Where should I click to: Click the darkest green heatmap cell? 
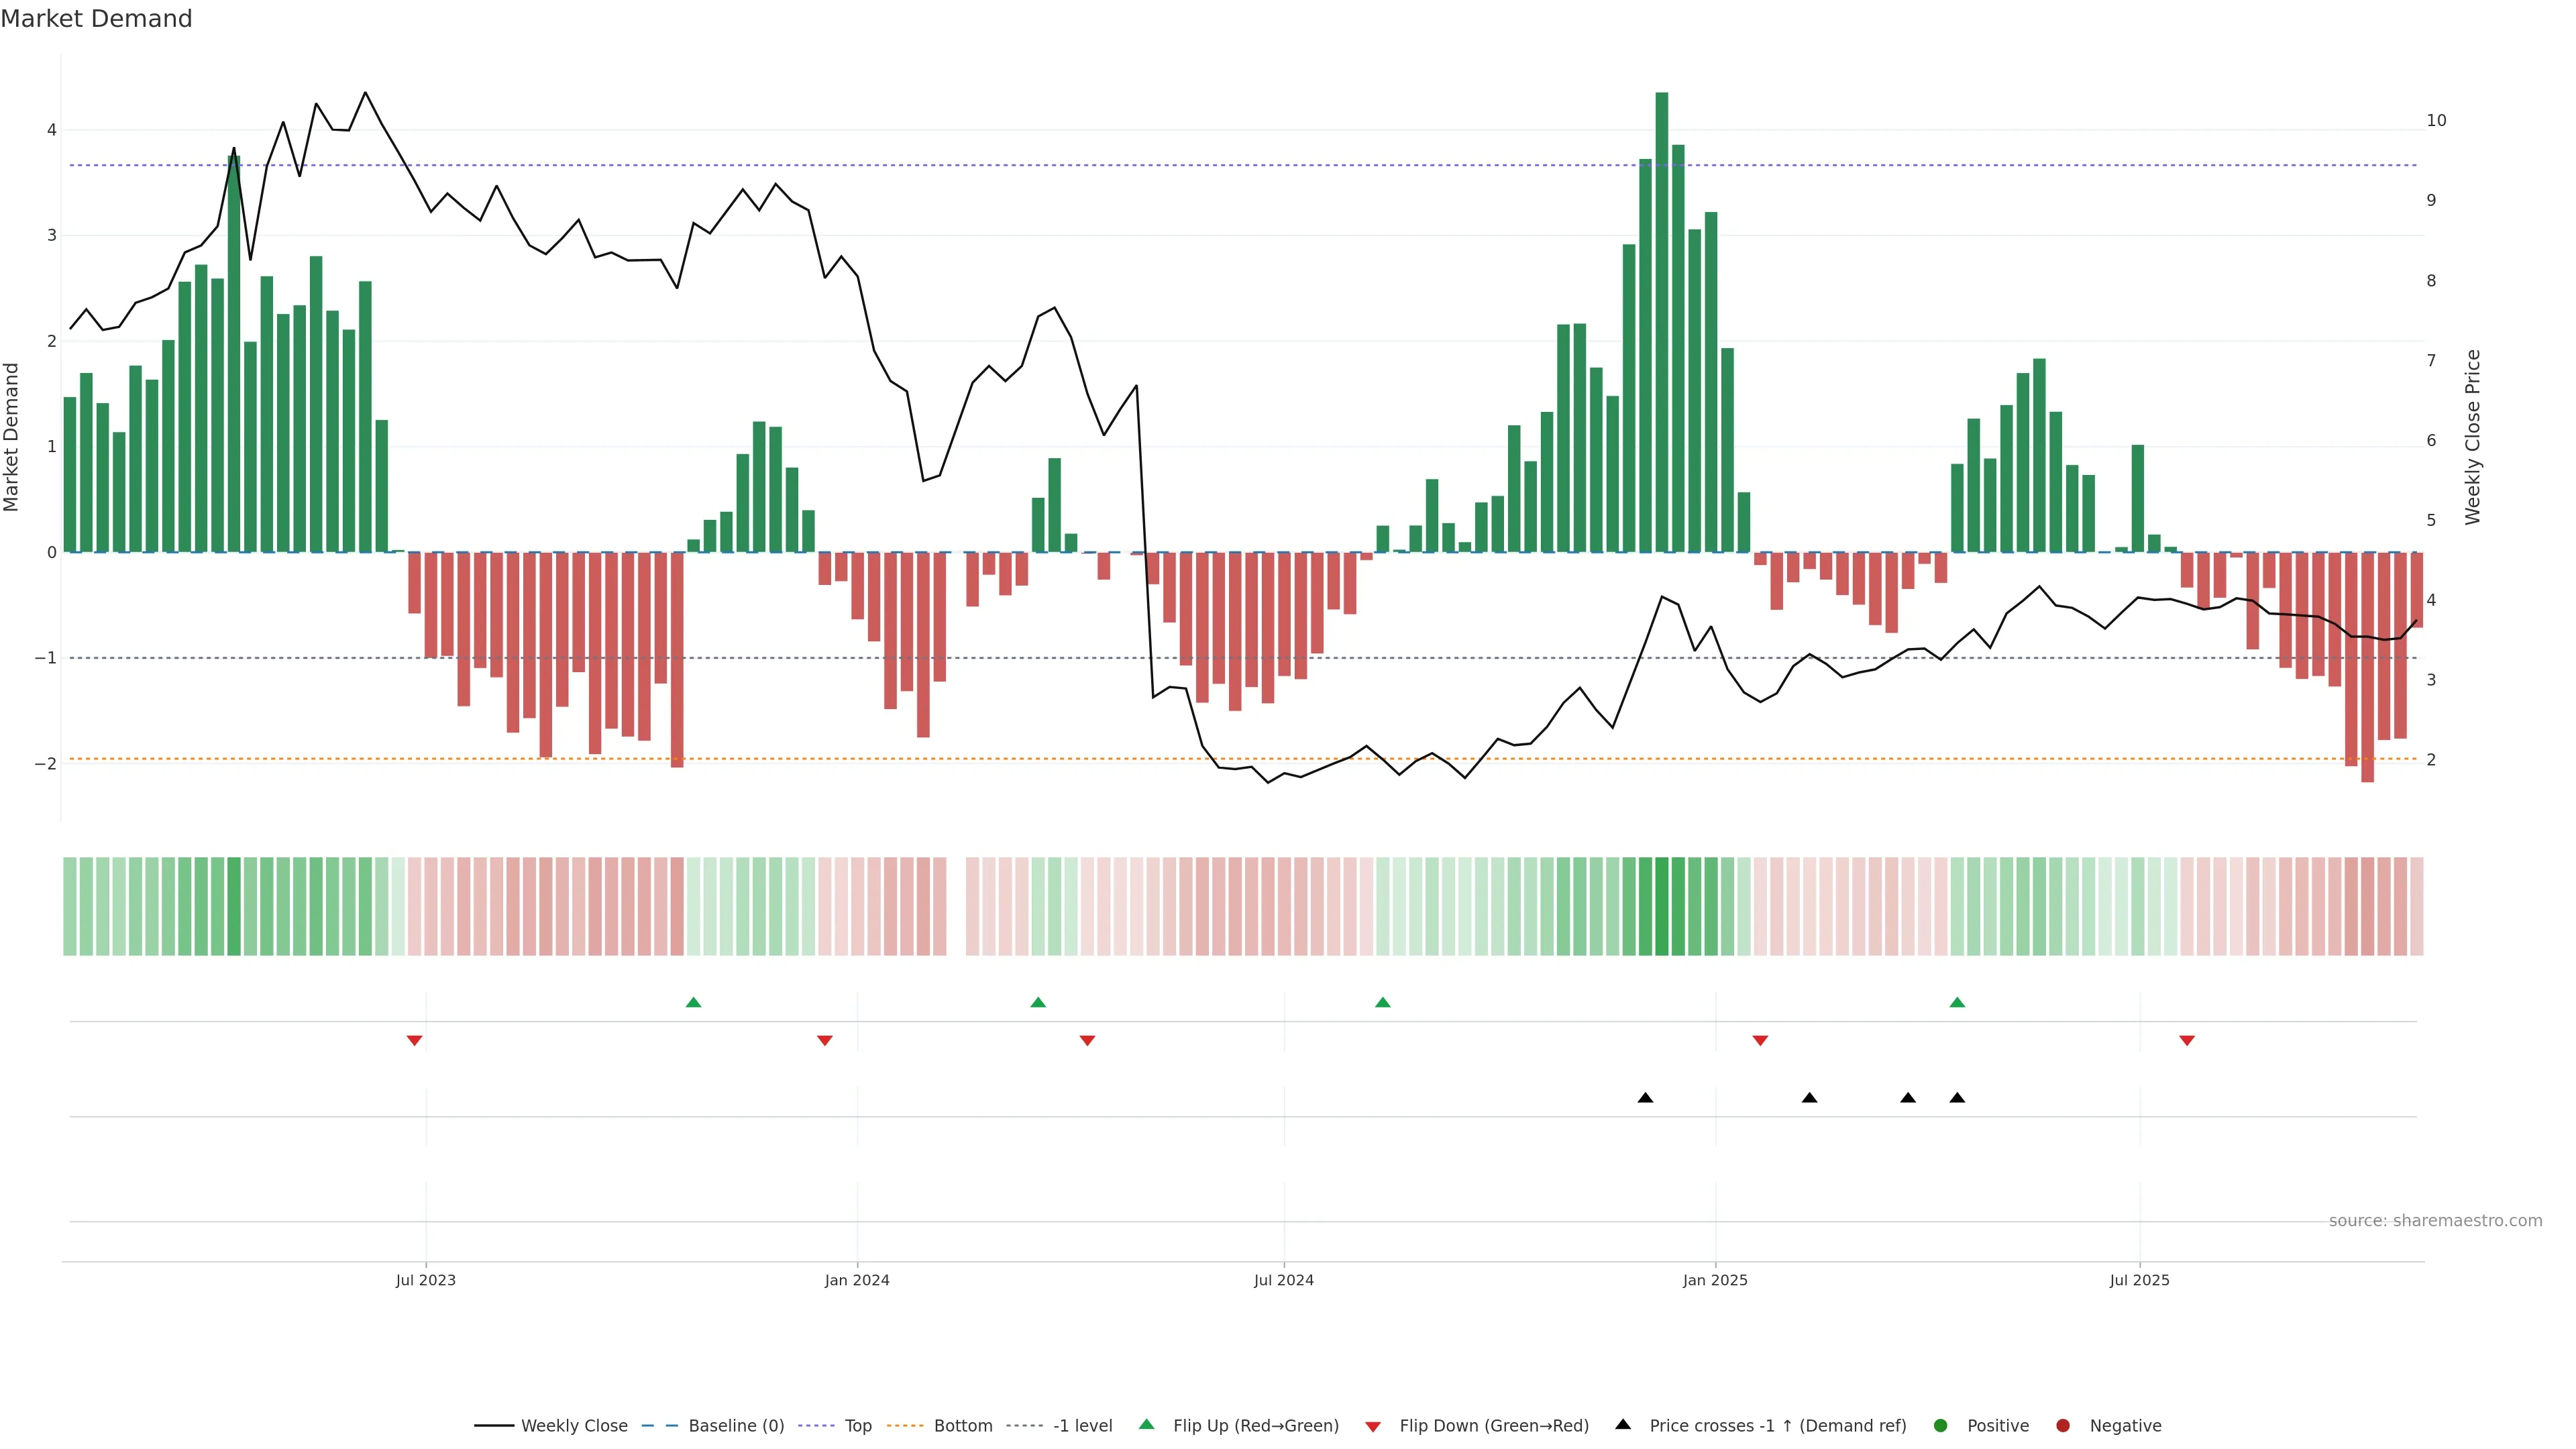tap(1662, 906)
